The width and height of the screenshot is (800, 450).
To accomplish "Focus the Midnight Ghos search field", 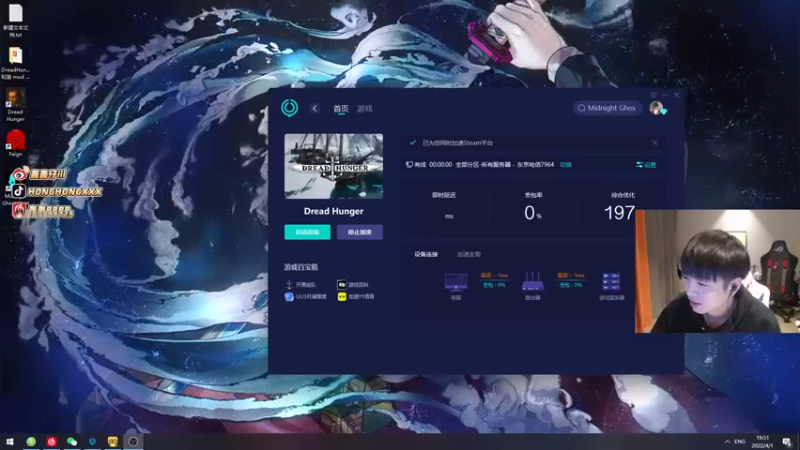I will point(607,108).
